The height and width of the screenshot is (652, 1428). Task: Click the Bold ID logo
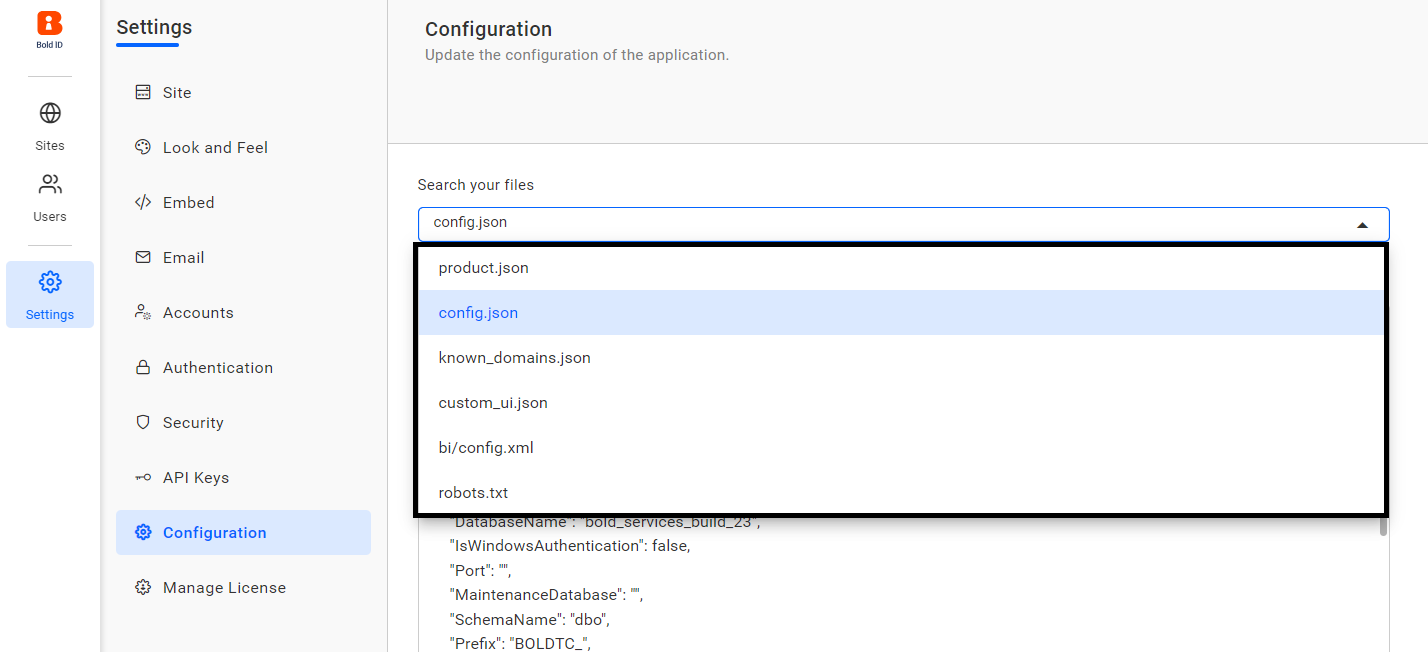tap(49, 22)
